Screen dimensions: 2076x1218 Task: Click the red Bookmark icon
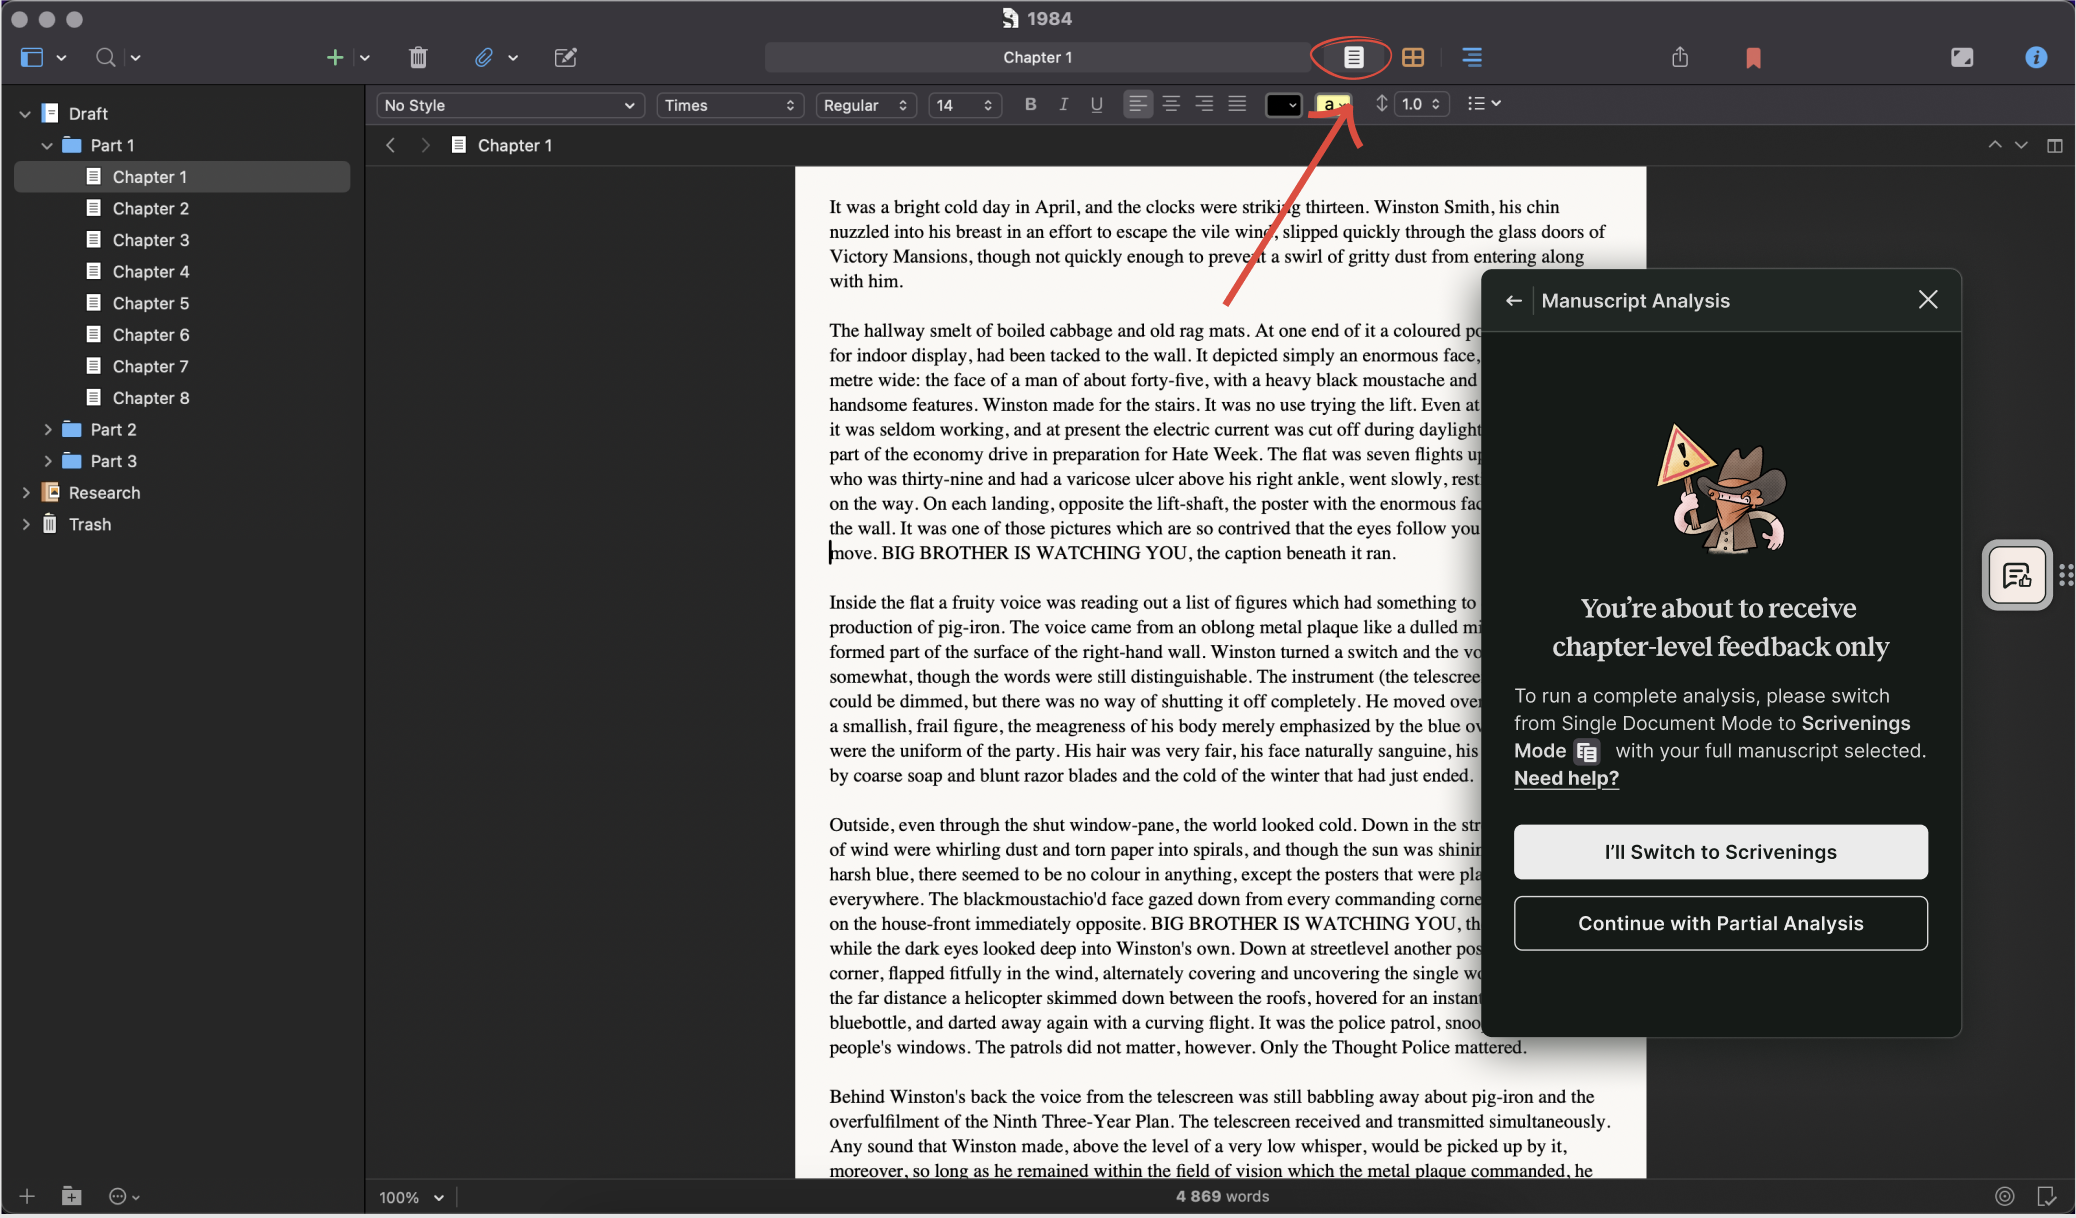[1753, 58]
